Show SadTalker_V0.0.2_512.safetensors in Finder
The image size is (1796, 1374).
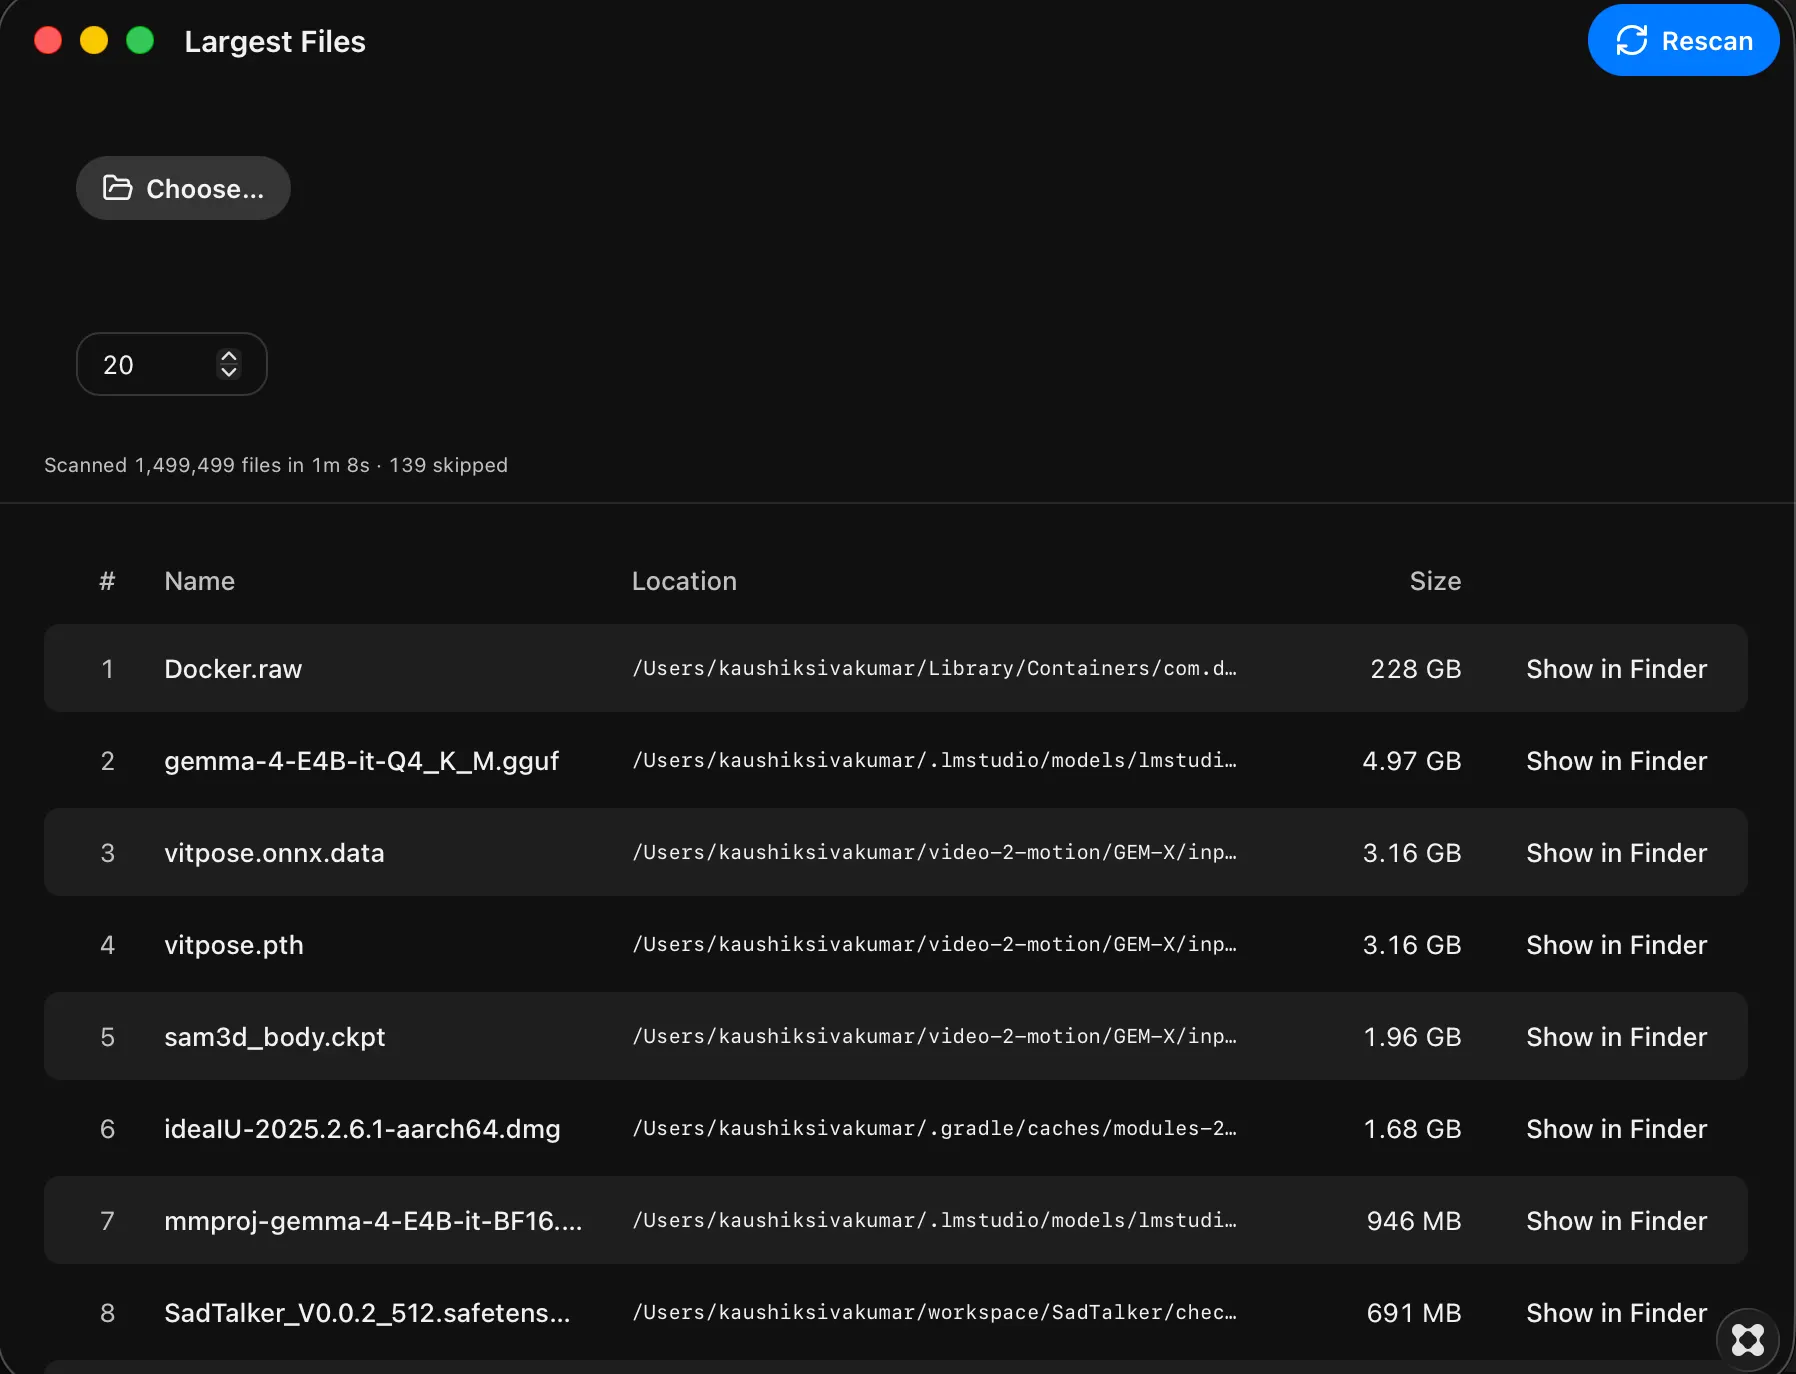(x=1616, y=1313)
